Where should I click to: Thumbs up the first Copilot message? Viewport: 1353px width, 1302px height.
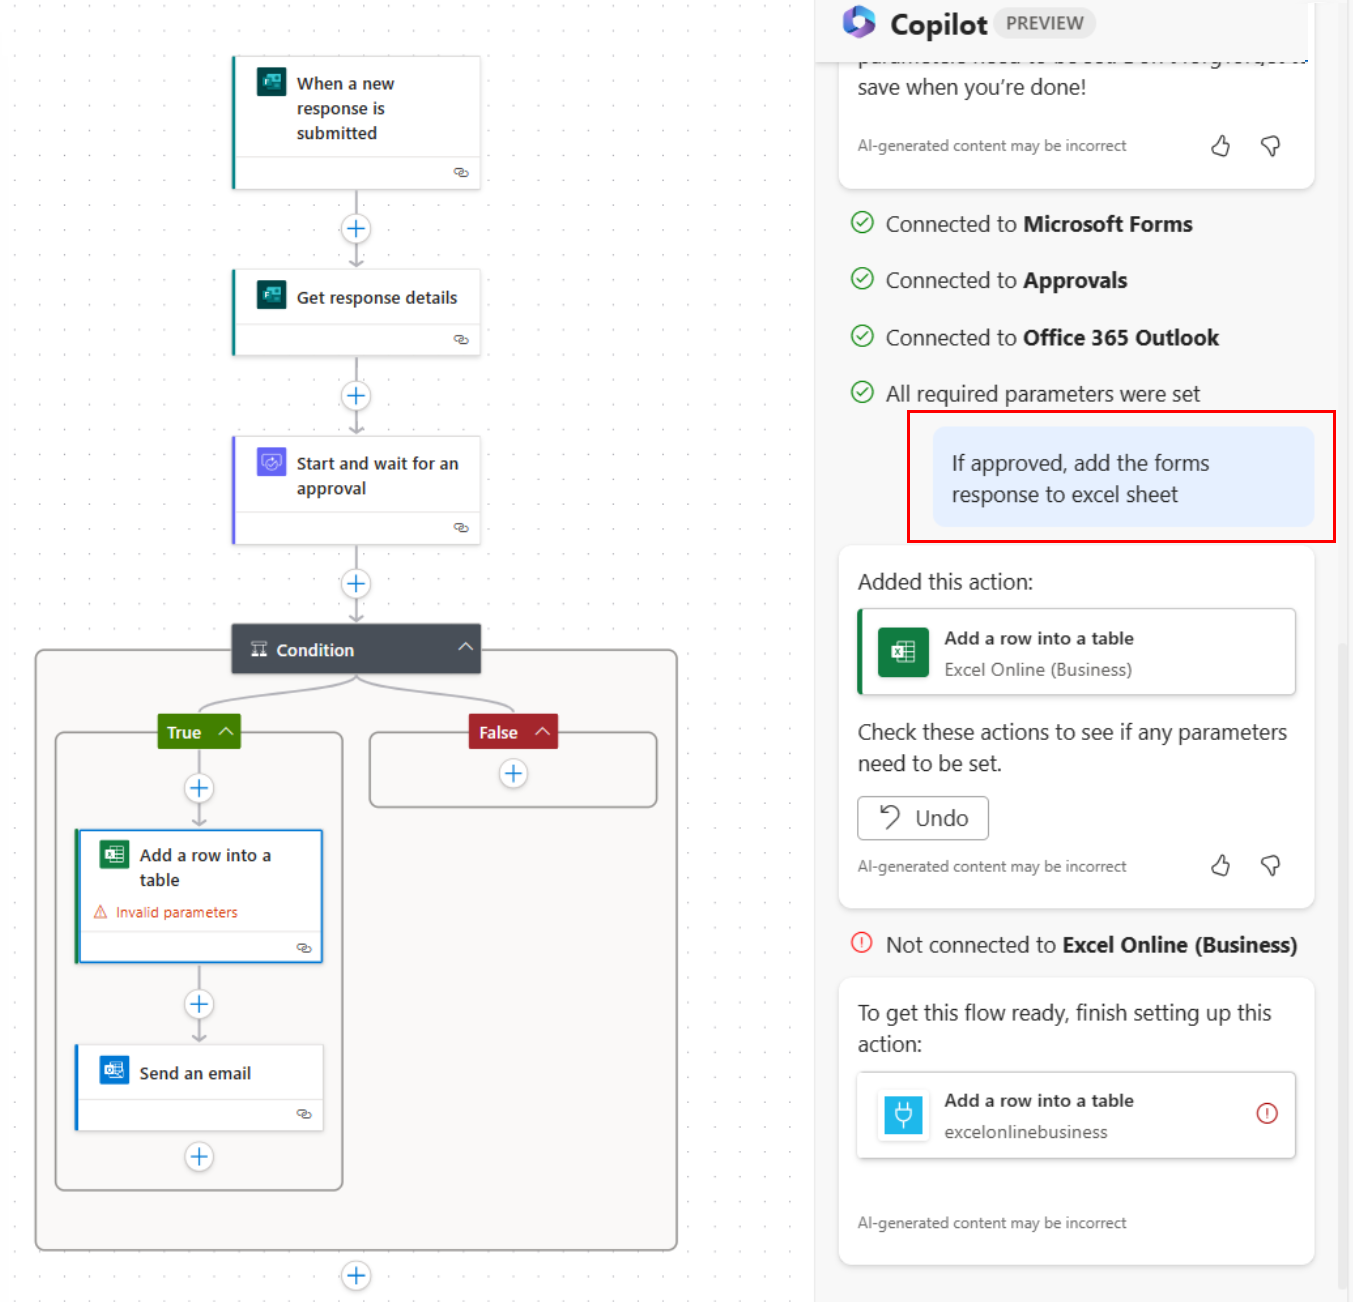[x=1220, y=146]
